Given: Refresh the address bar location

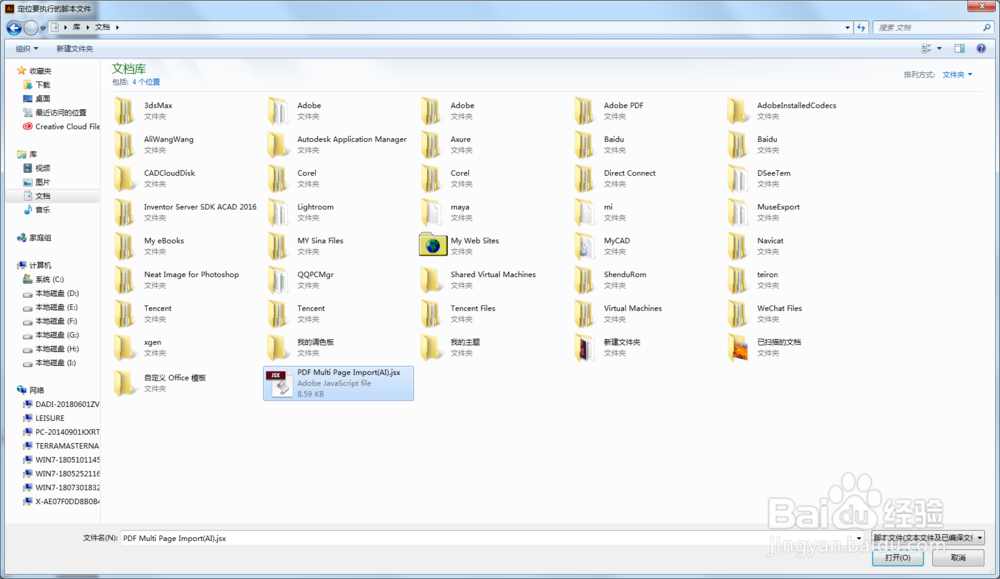Looking at the screenshot, I should tap(862, 27).
